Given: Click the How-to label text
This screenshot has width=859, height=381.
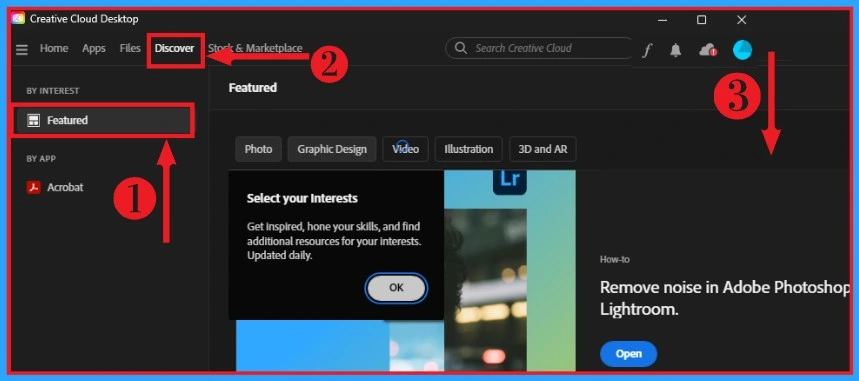Looking at the screenshot, I should [615, 259].
